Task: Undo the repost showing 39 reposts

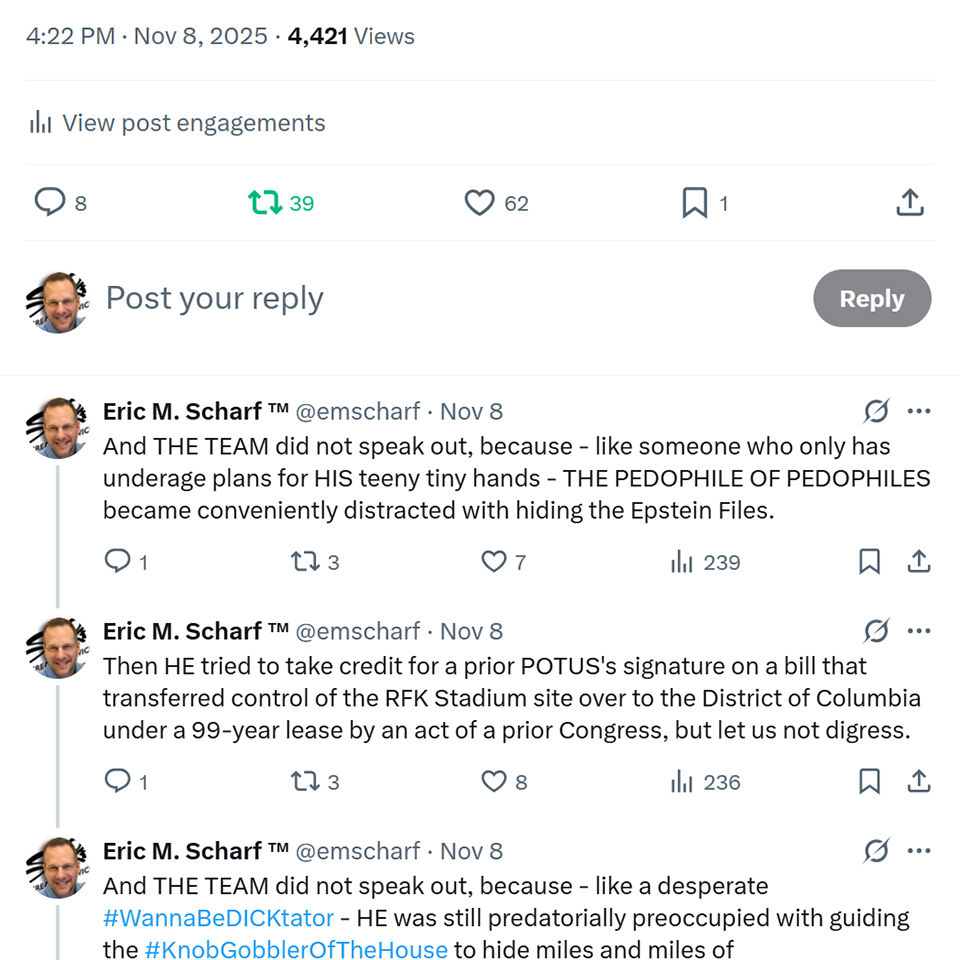Action: point(265,203)
